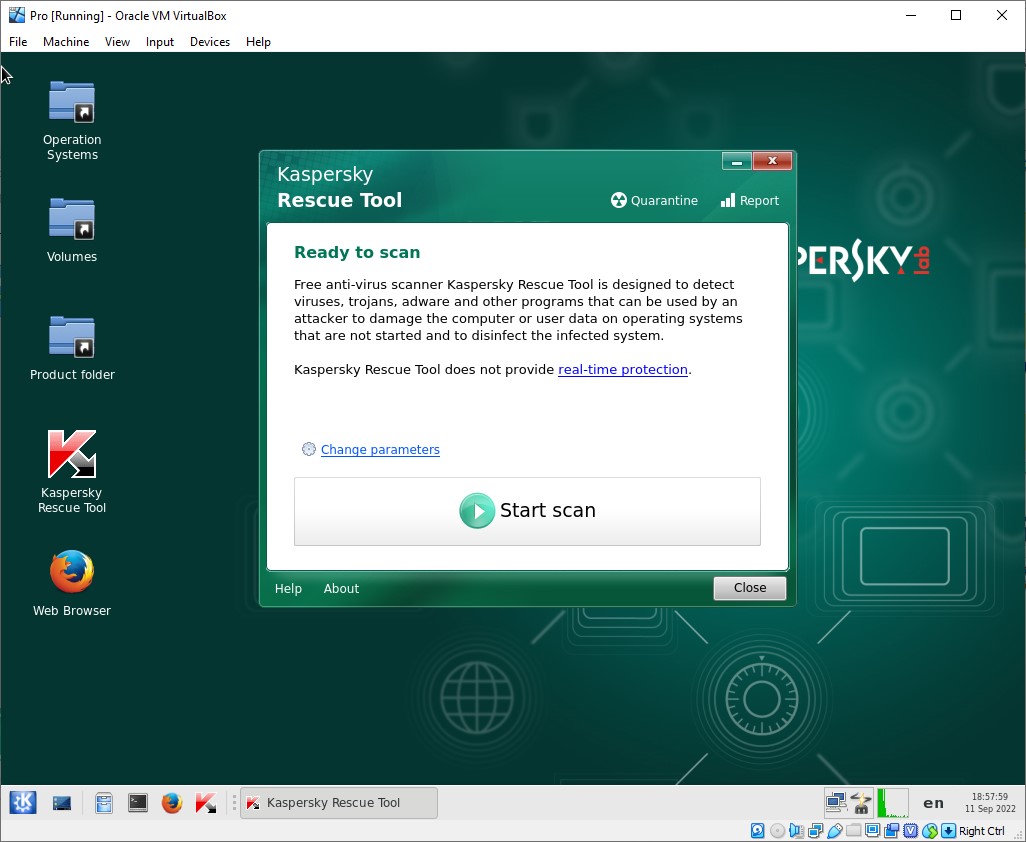The height and width of the screenshot is (842, 1026).
Task: Click VirtualBox recording status icon
Action: point(891,831)
